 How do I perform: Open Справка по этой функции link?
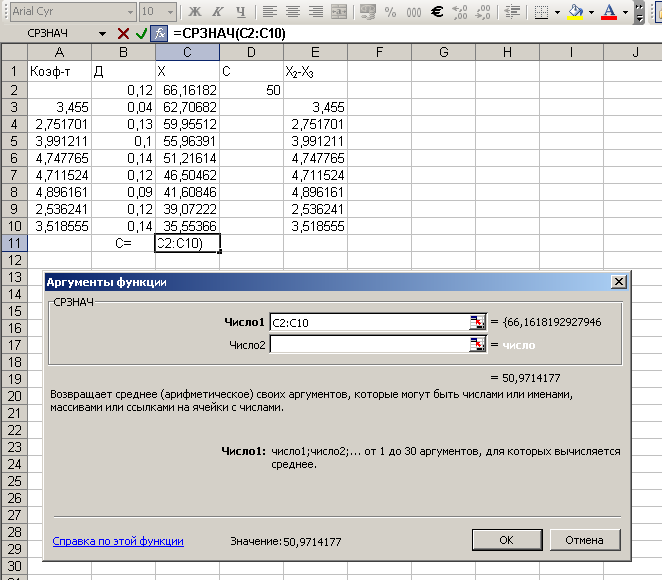tap(118, 541)
